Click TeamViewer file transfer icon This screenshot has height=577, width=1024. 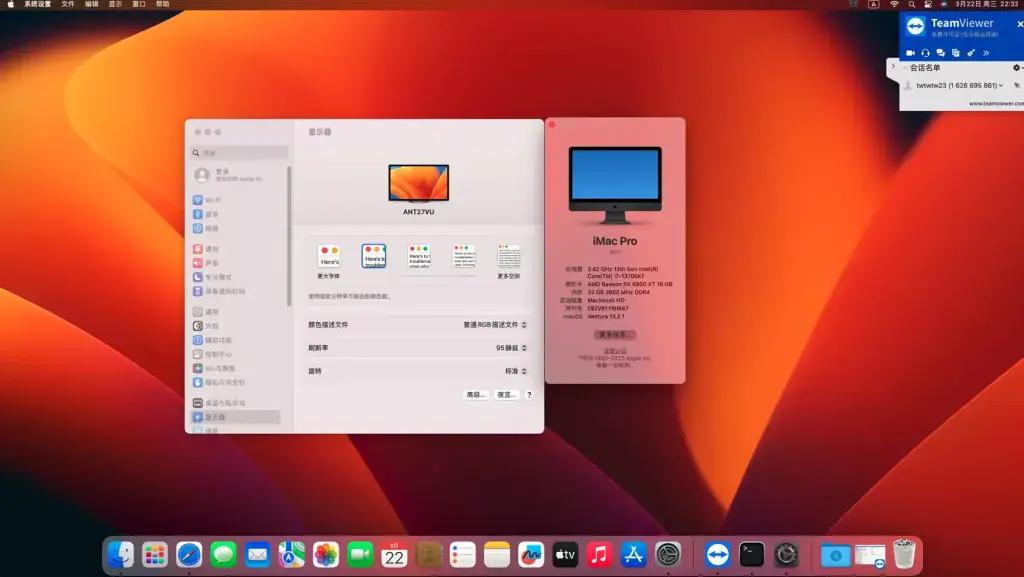[955, 53]
